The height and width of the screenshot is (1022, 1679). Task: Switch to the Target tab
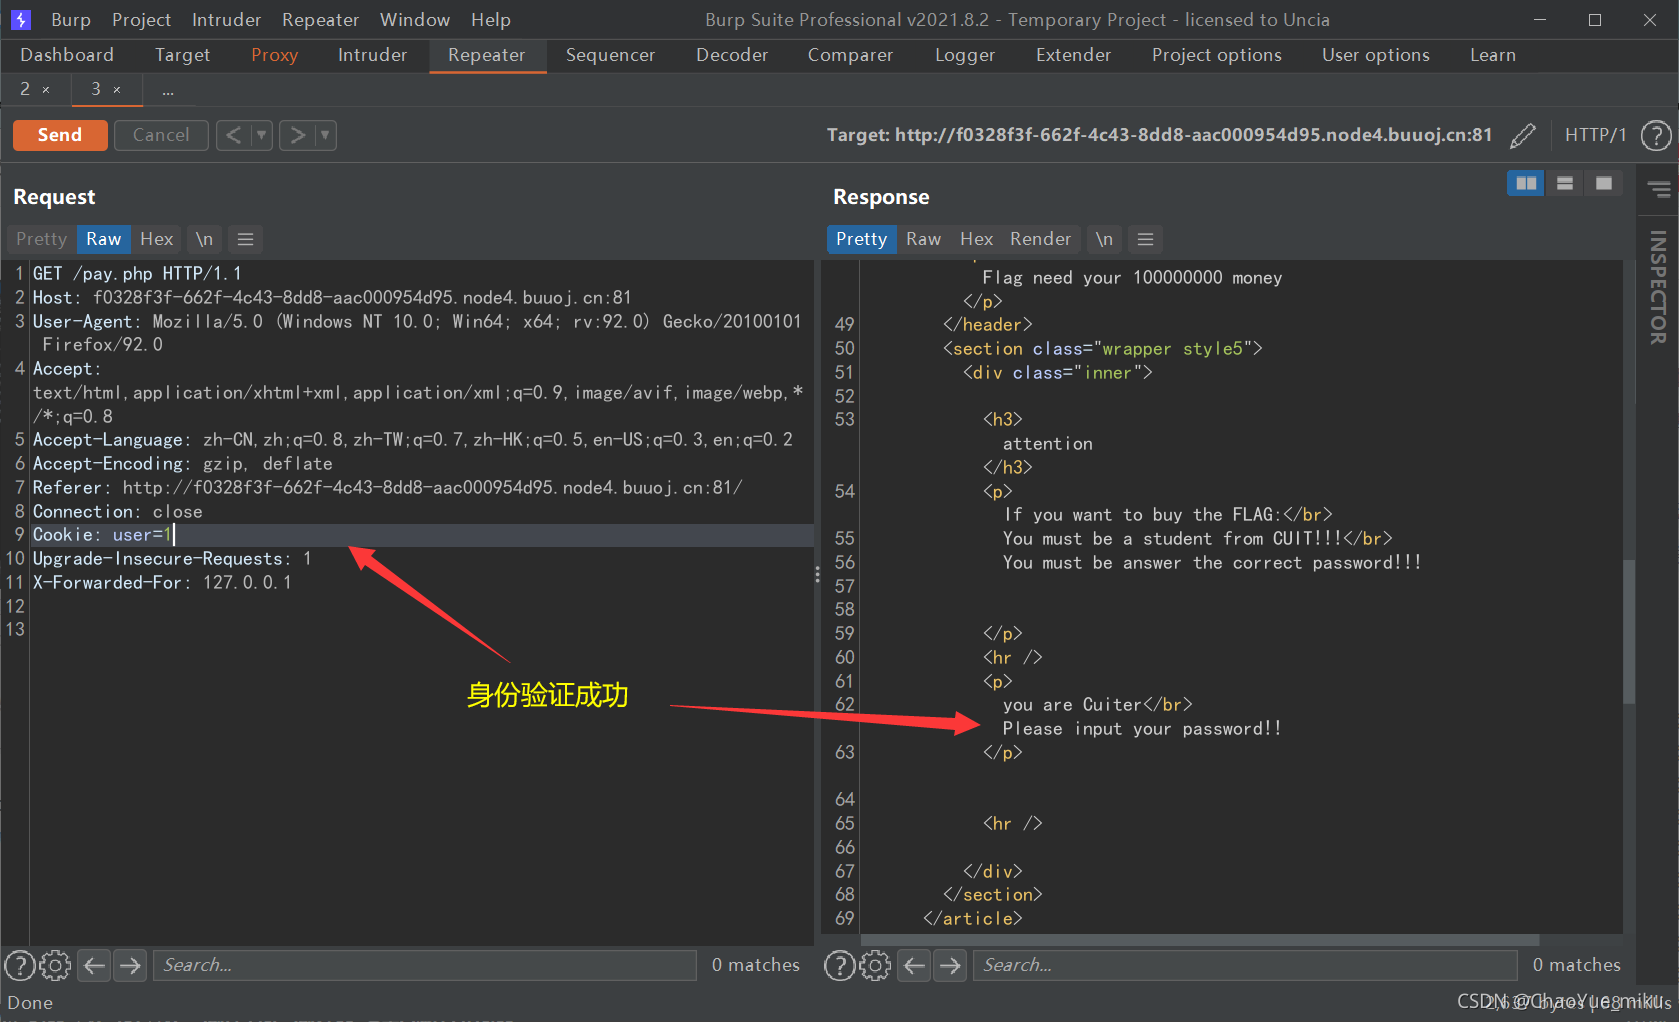coord(182,55)
